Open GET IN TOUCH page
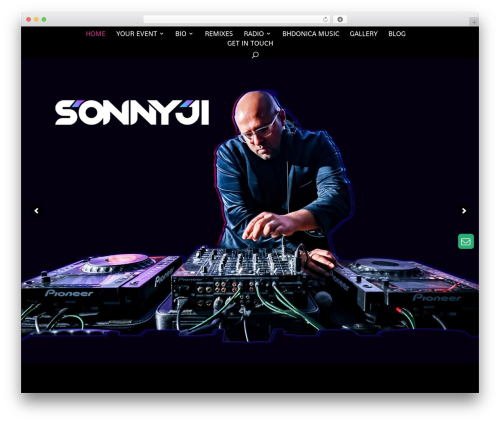 click(250, 43)
